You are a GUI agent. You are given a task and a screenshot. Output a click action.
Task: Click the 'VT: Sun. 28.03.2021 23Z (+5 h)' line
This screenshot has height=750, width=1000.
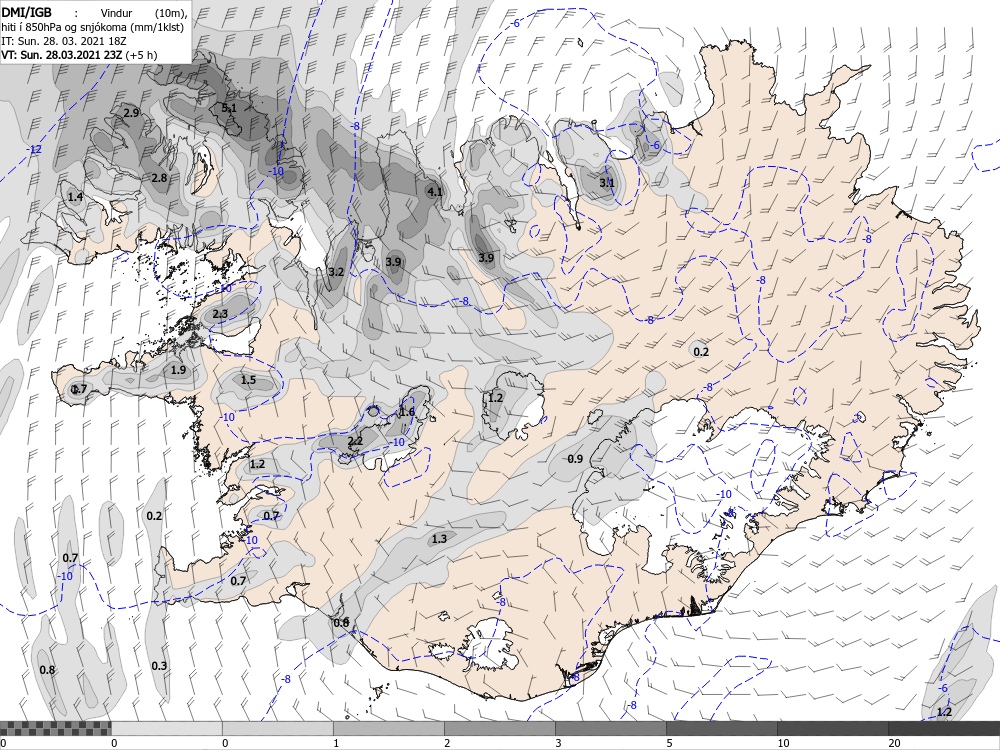(x=79, y=55)
